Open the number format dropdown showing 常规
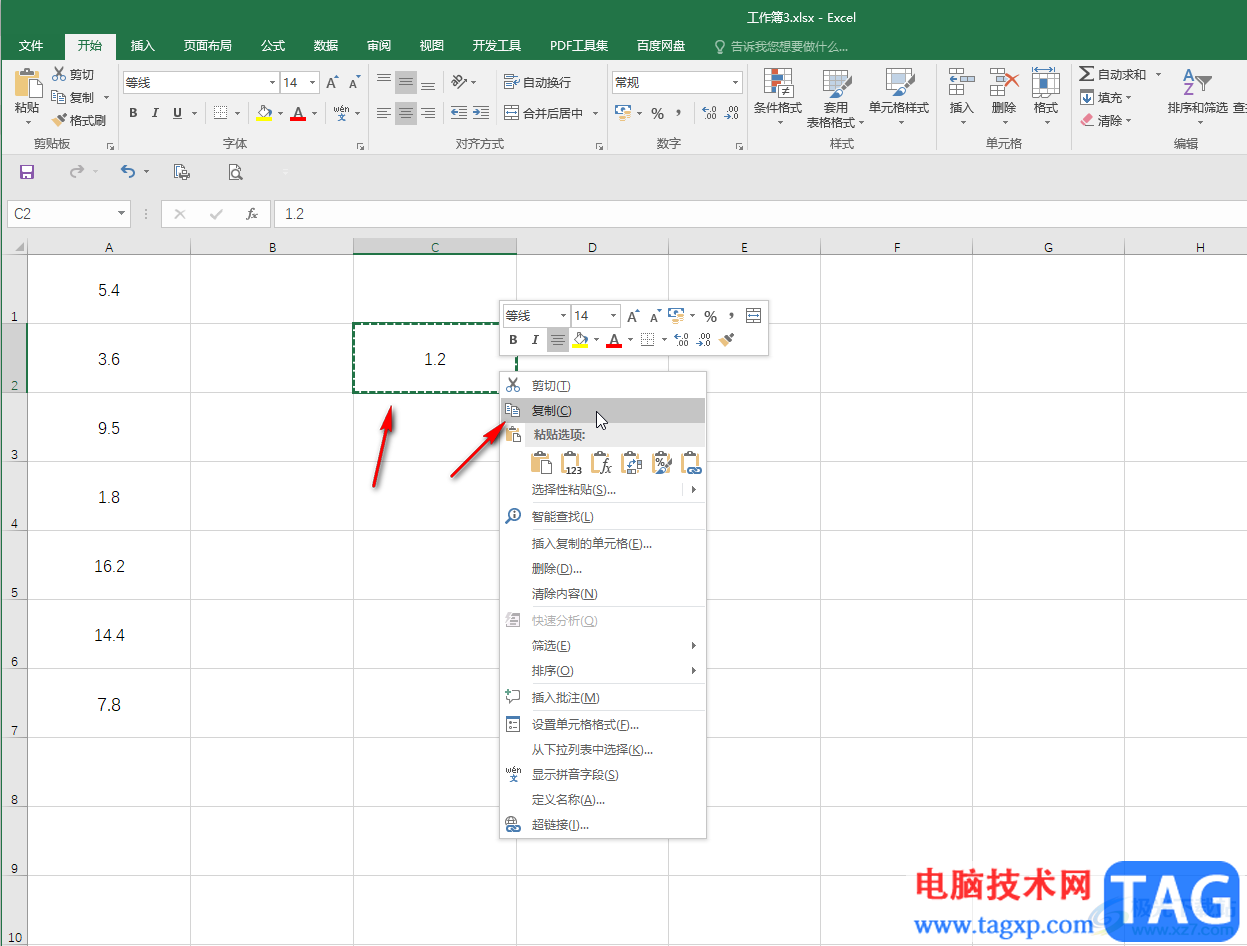The width and height of the screenshot is (1247, 946). (x=735, y=83)
